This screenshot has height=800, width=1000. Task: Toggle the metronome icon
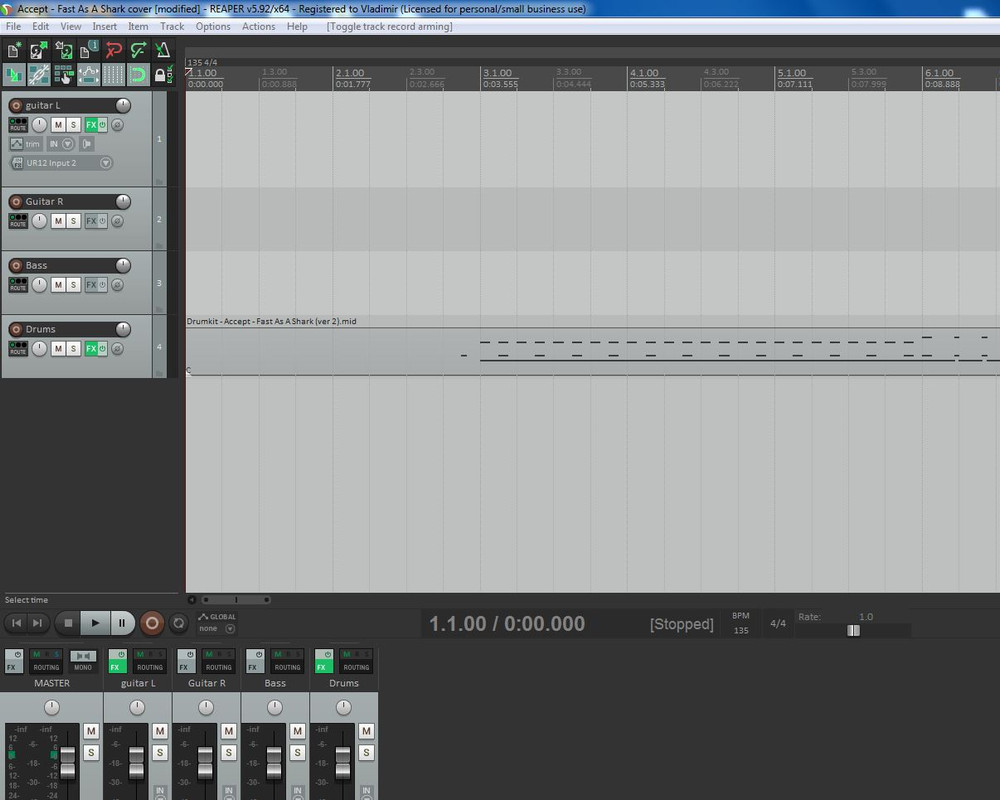[163, 50]
